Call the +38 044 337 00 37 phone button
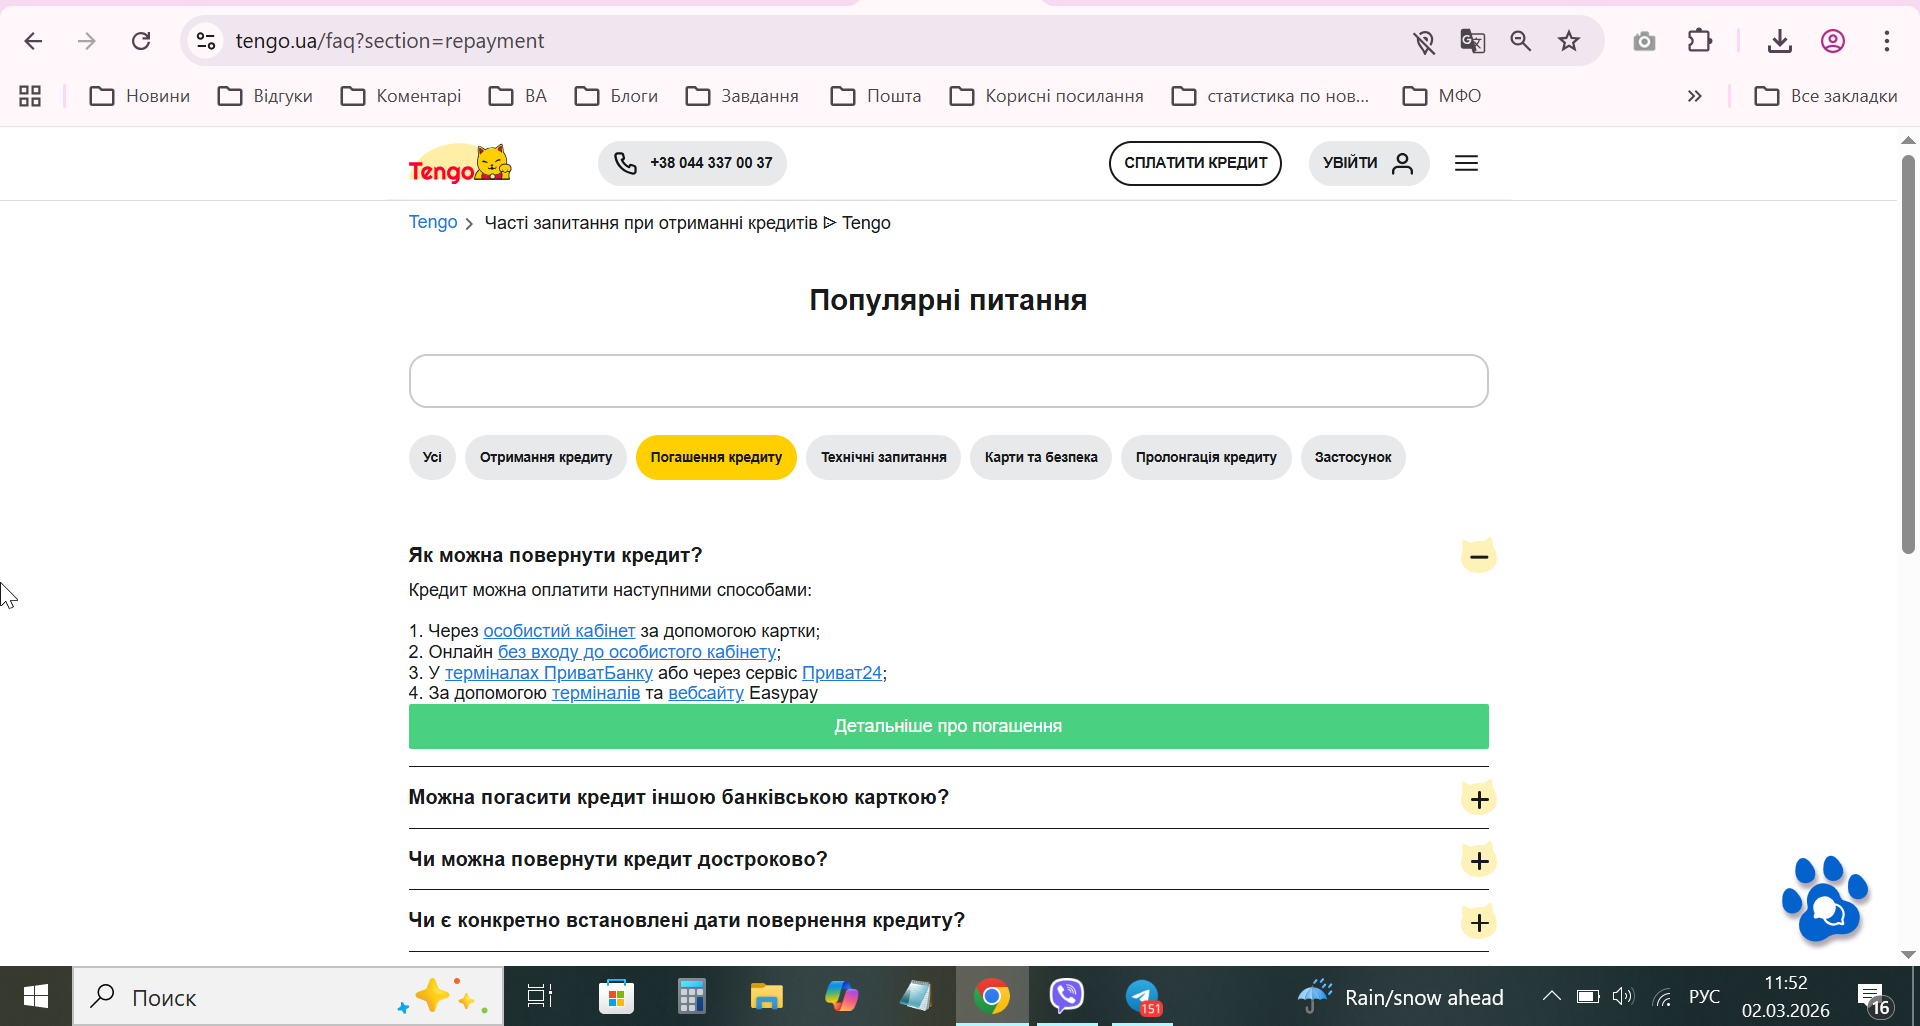The height and width of the screenshot is (1026, 1920). pyautogui.click(x=692, y=163)
